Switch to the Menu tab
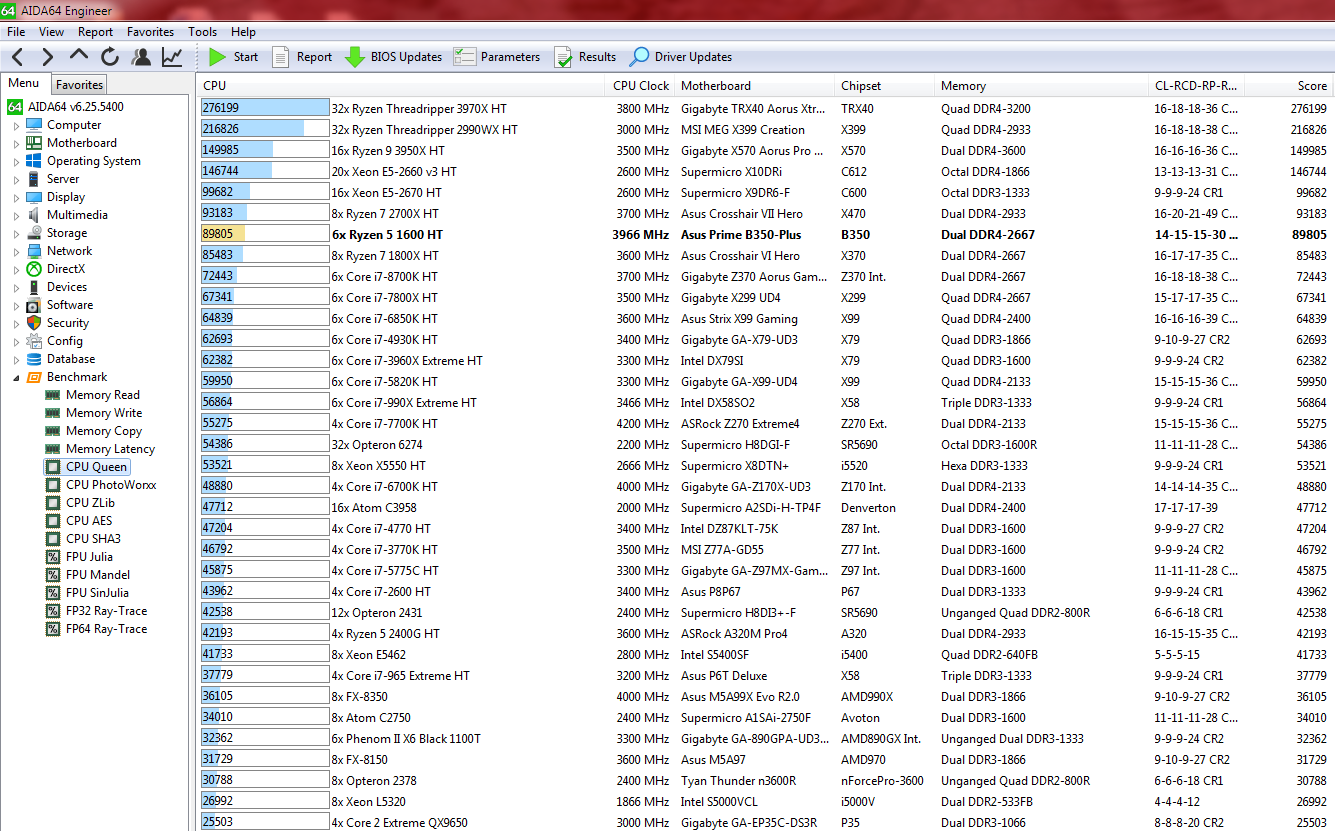The width and height of the screenshot is (1335, 831). click(x=24, y=84)
